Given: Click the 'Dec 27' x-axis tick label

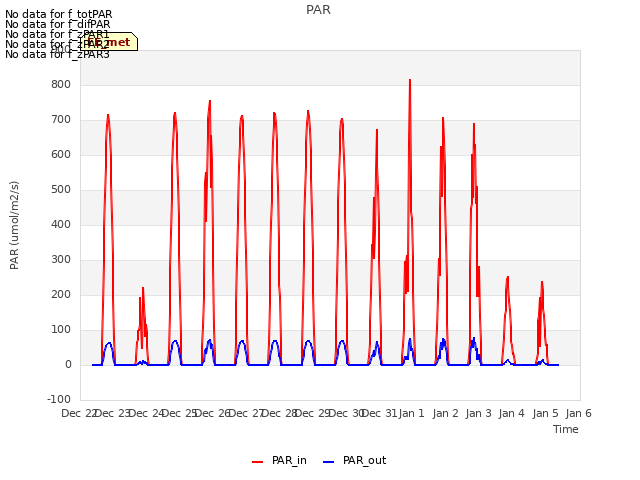Looking at the screenshot, I should (247, 413).
